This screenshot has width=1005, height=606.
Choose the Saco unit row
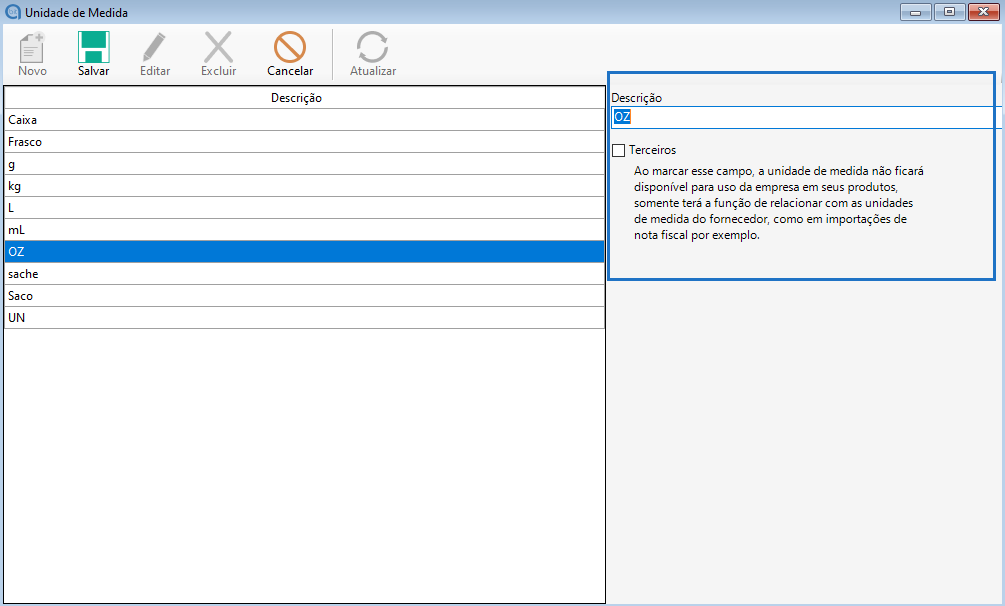pos(304,296)
